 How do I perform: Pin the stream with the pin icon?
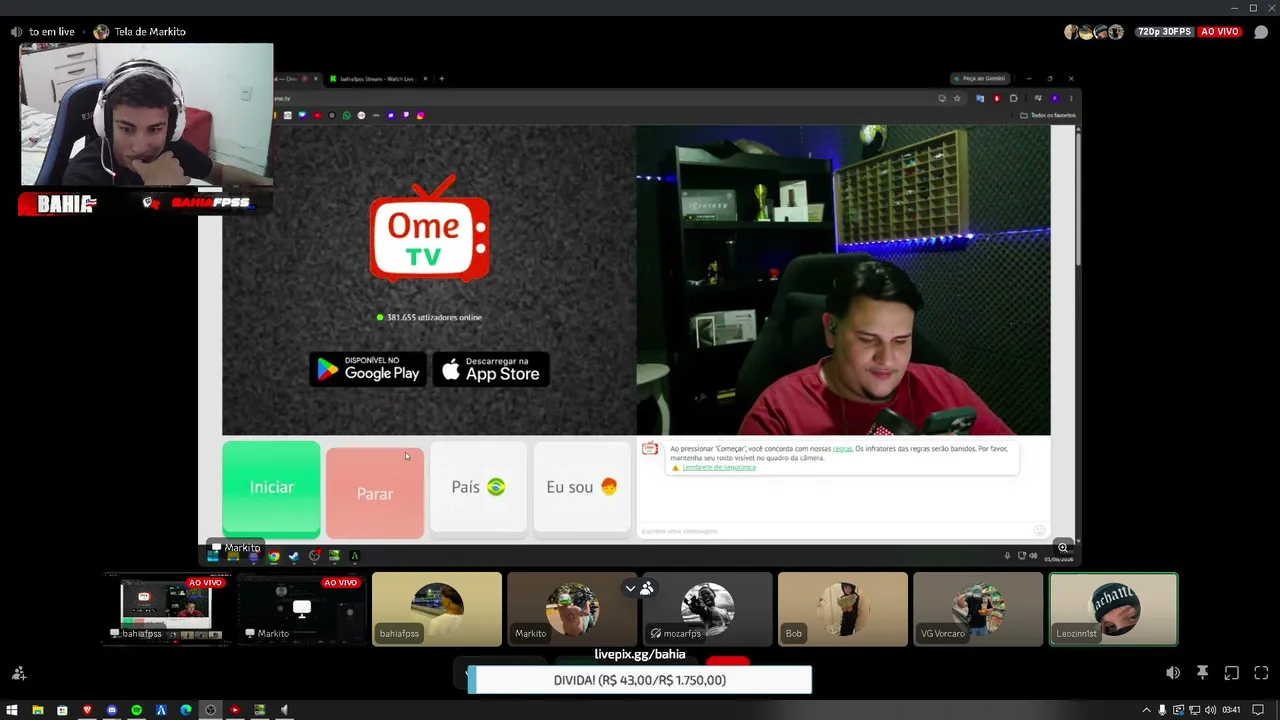click(1202, 673)
